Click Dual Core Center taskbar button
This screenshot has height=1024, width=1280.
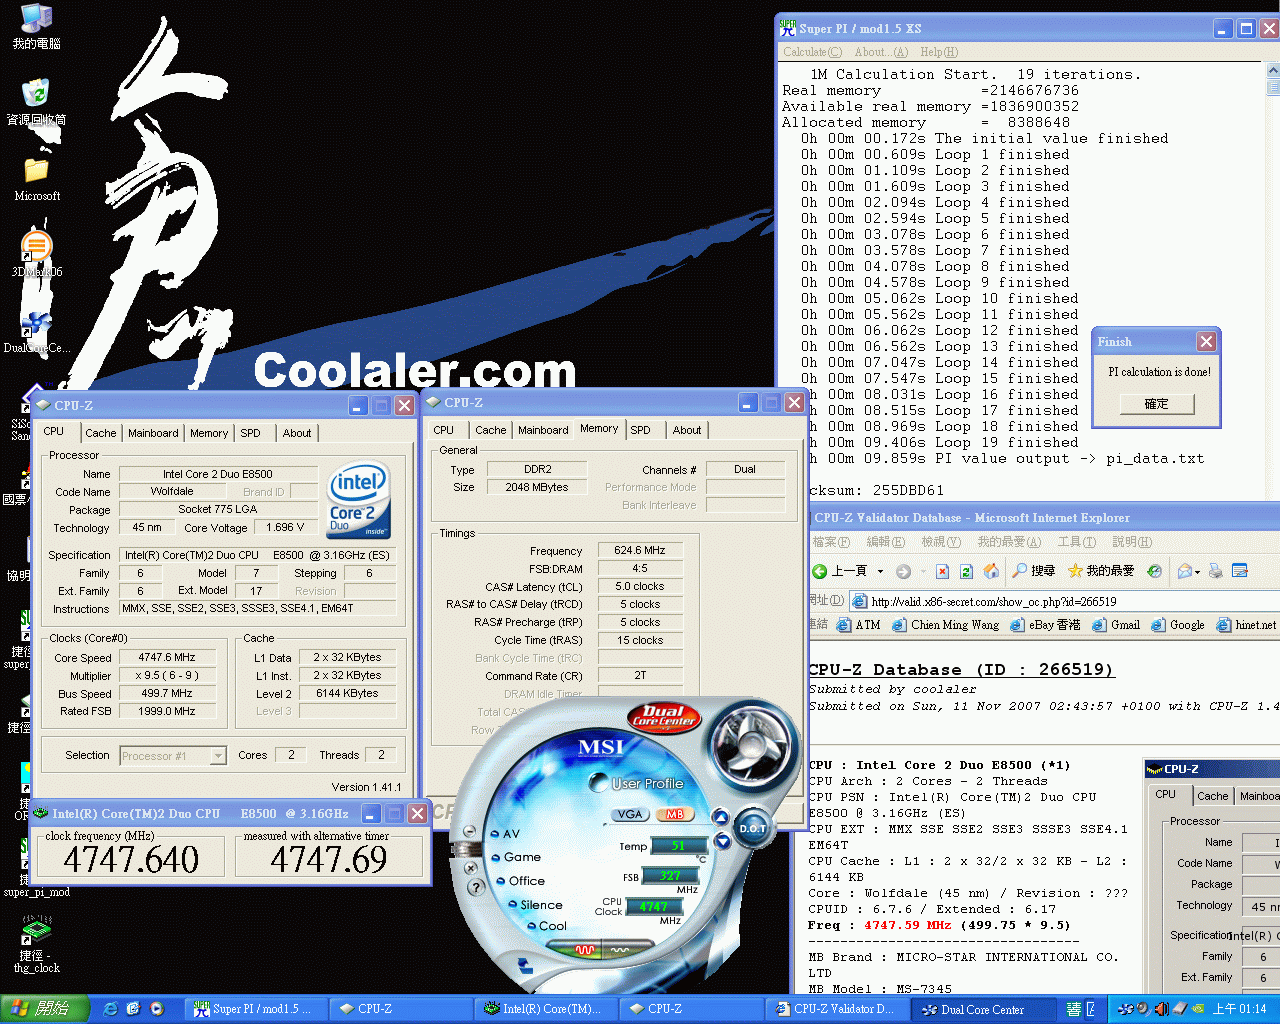point(985,1009)
